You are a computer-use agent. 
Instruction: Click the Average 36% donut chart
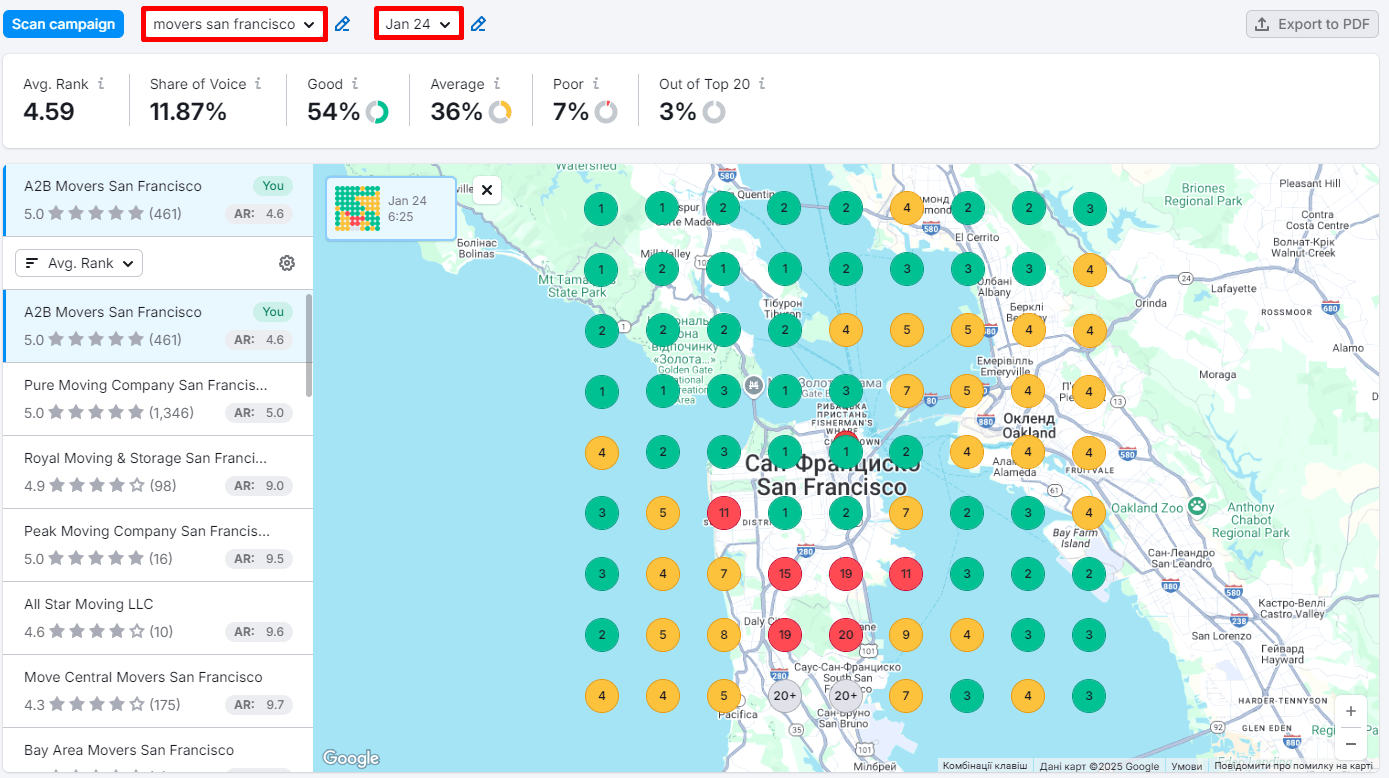[x=500, y=112]
